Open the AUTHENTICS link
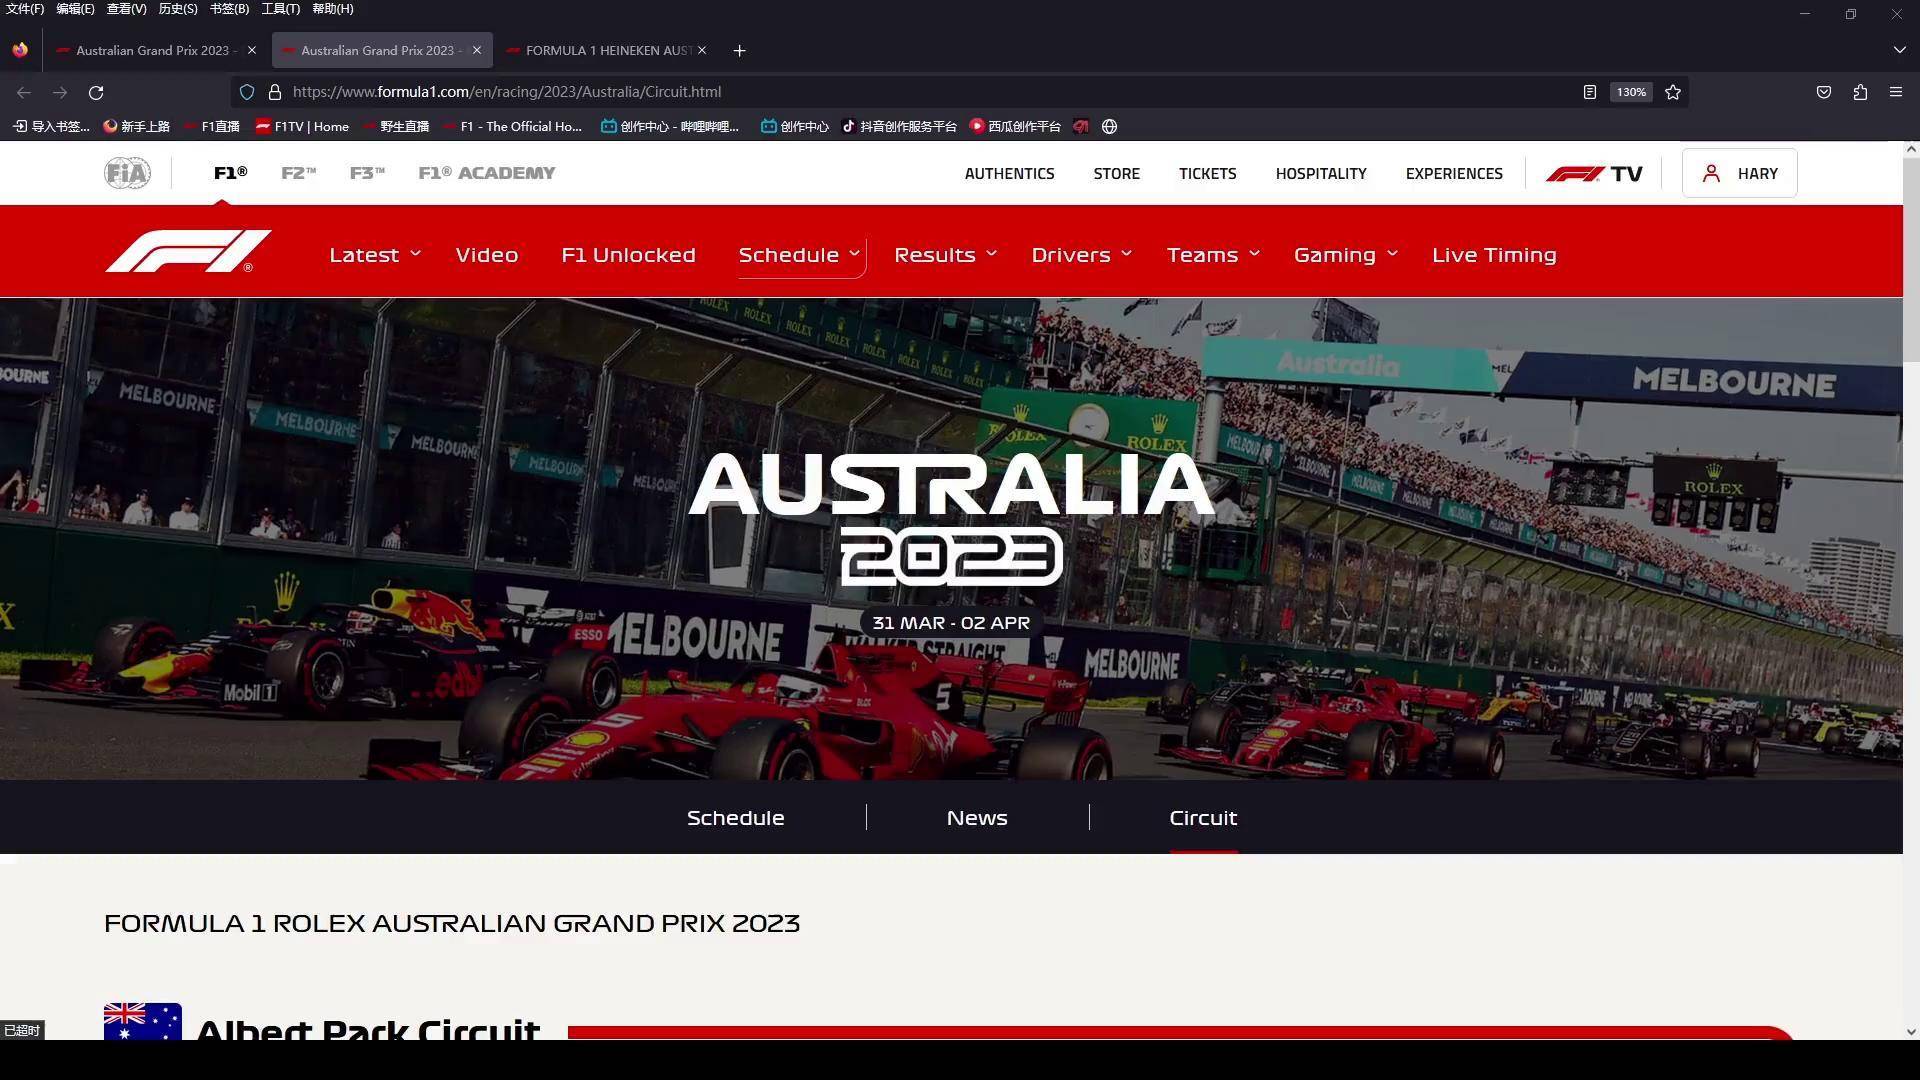Viewport: 1920px width, 1080px height. click(1009, 174)
